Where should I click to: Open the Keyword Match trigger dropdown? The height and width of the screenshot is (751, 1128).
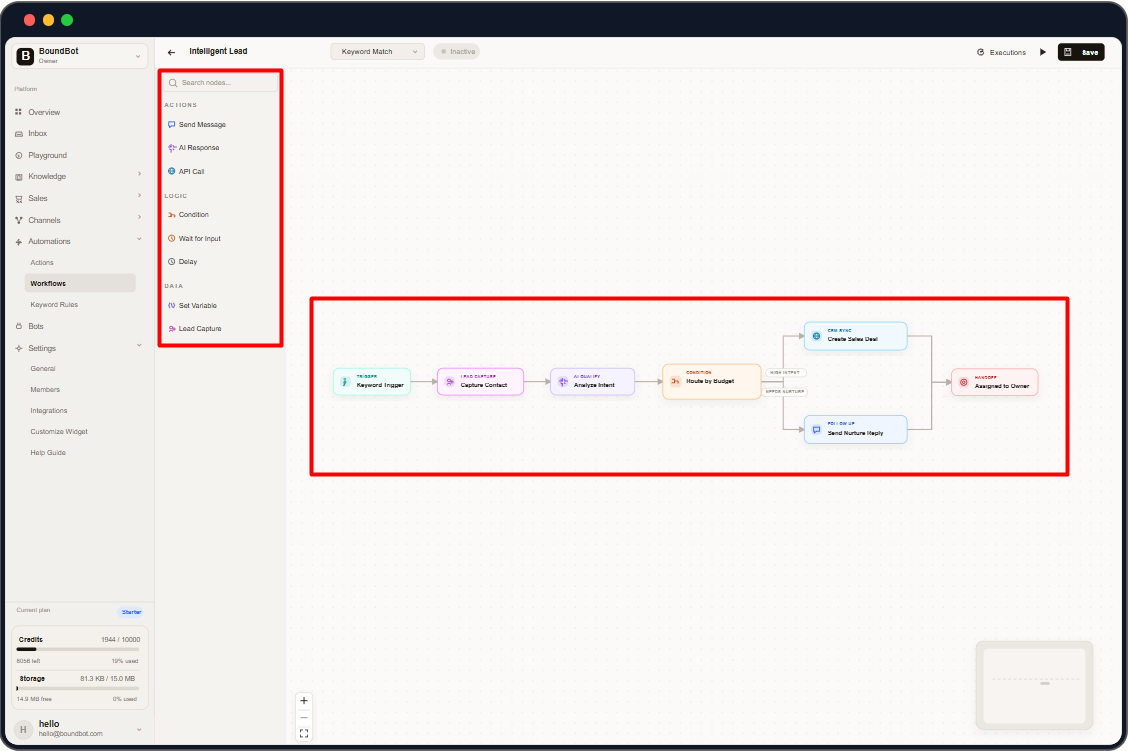click(x=377, y=51)
